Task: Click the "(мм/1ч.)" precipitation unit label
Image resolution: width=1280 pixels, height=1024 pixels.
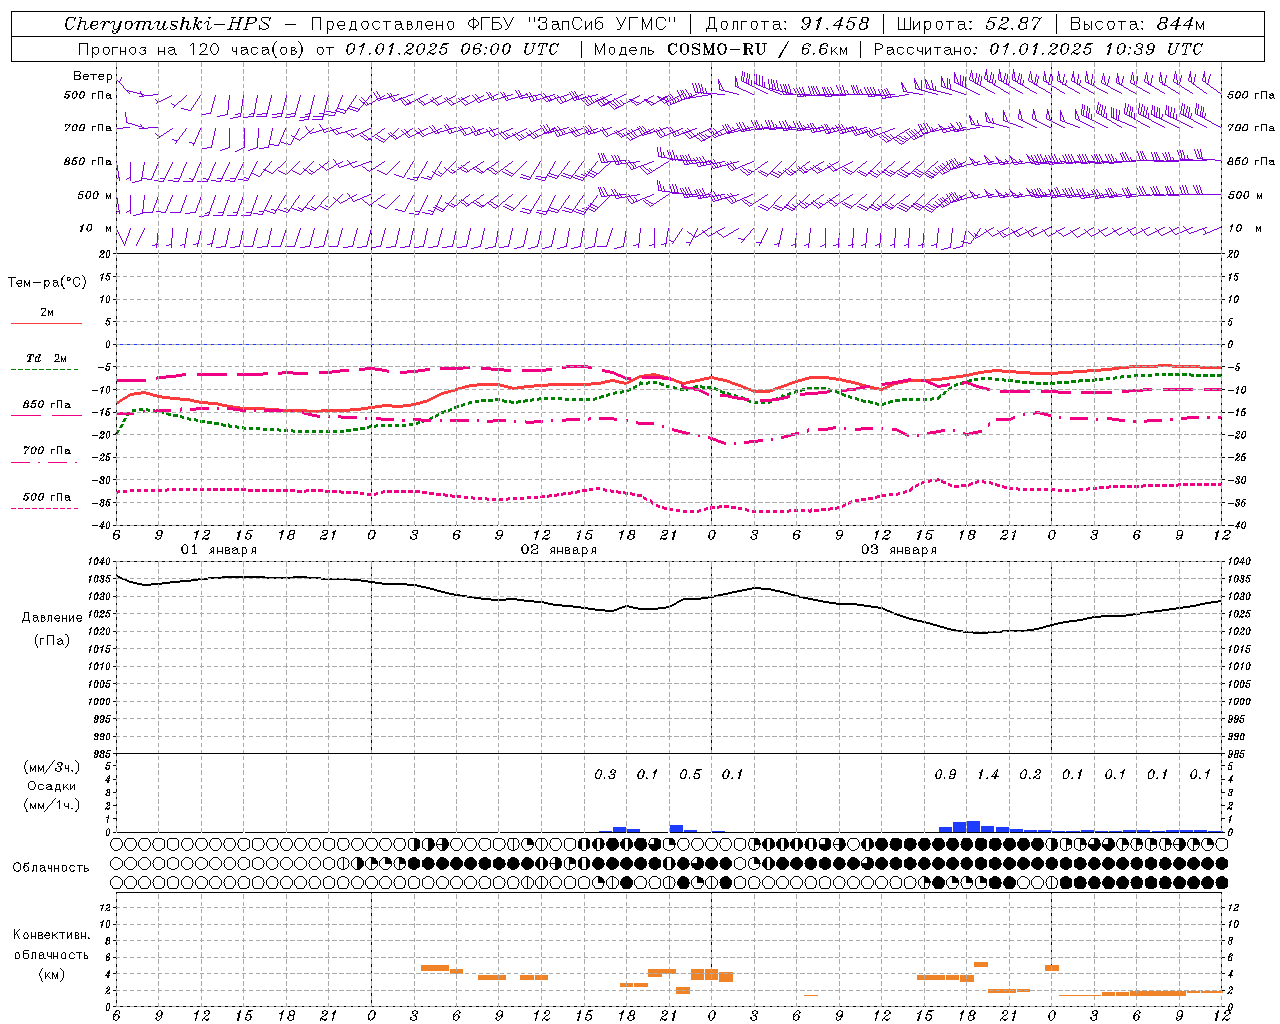Action: click(x=51, y=805)
